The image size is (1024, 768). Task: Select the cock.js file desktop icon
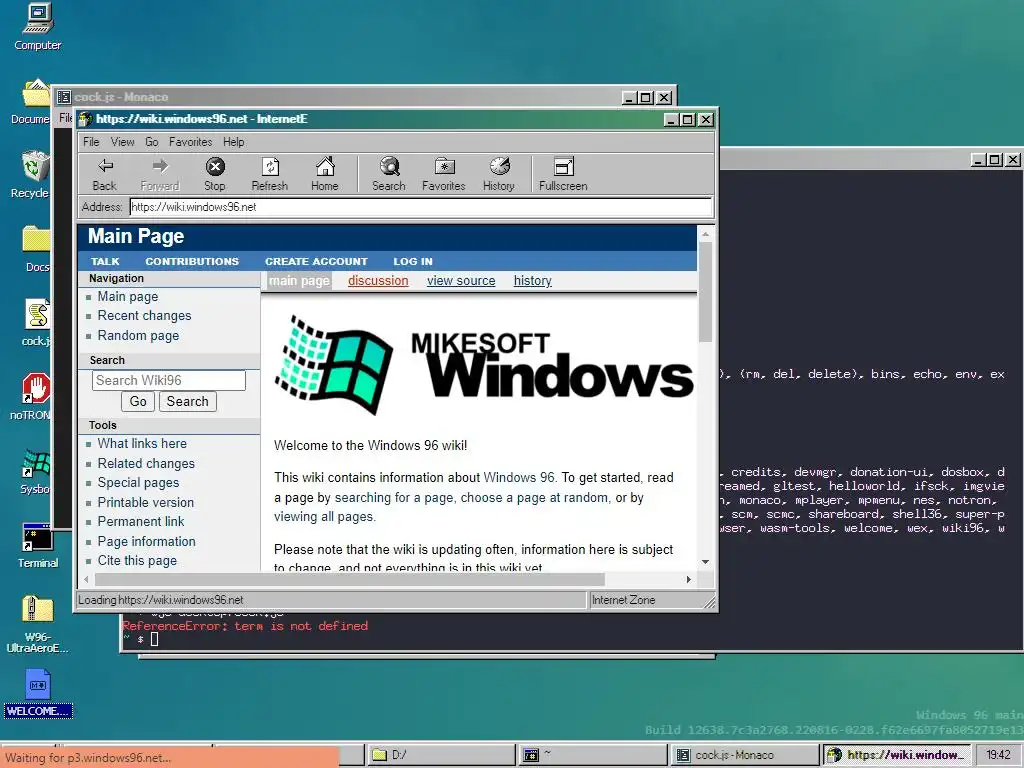pos(37,323)
